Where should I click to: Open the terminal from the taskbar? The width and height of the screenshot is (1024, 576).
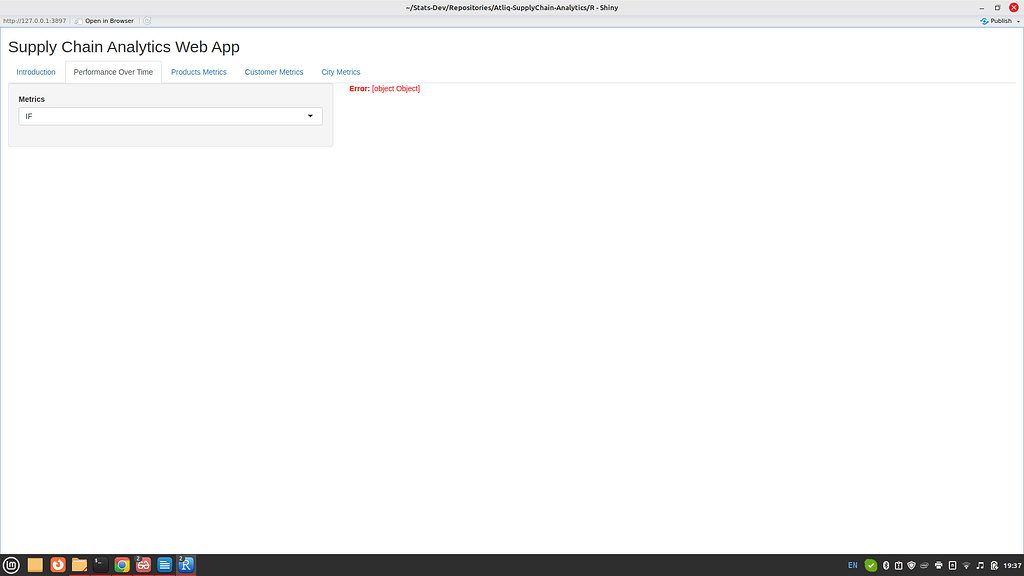point(100,564)
